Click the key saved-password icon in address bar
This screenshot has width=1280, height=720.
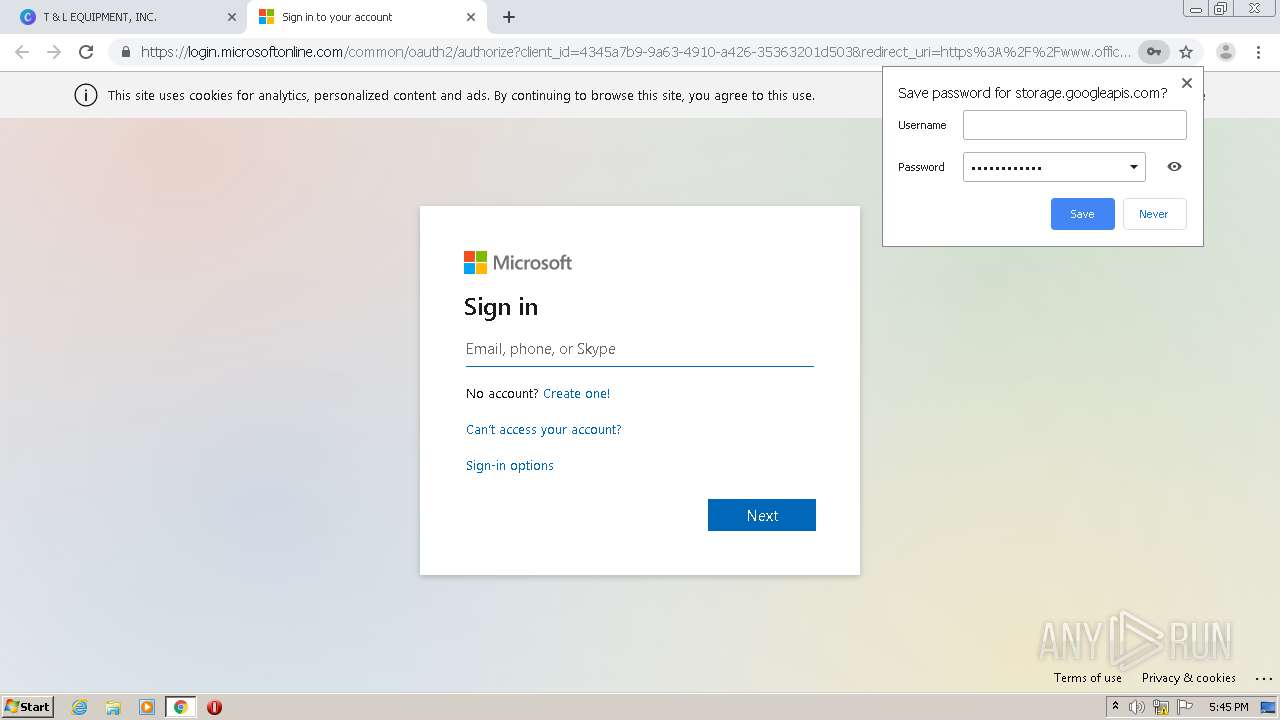pyautogui.click(x=1154, y=52)
